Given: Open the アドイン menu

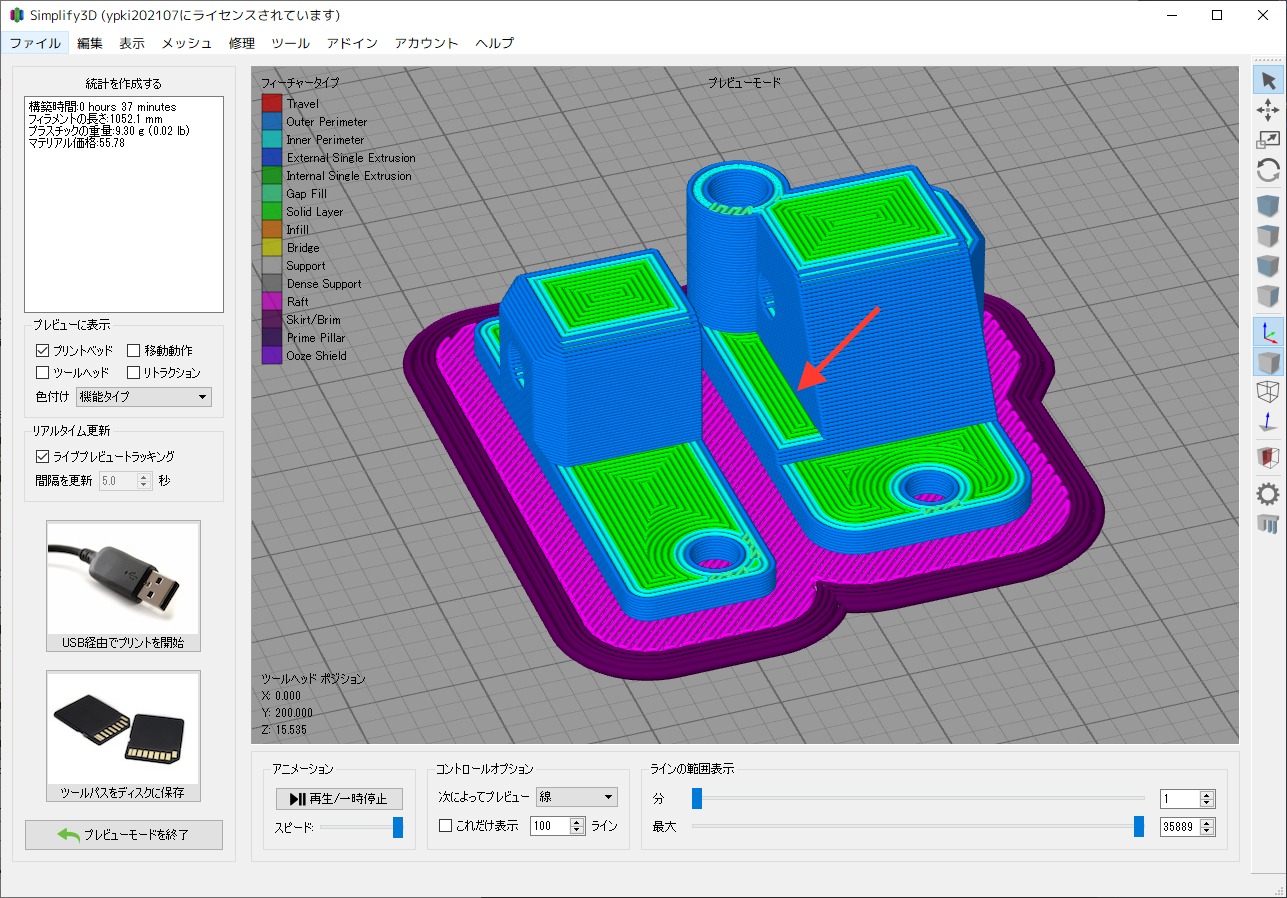Looking at the screenshot, I should [x=352, y=43].
